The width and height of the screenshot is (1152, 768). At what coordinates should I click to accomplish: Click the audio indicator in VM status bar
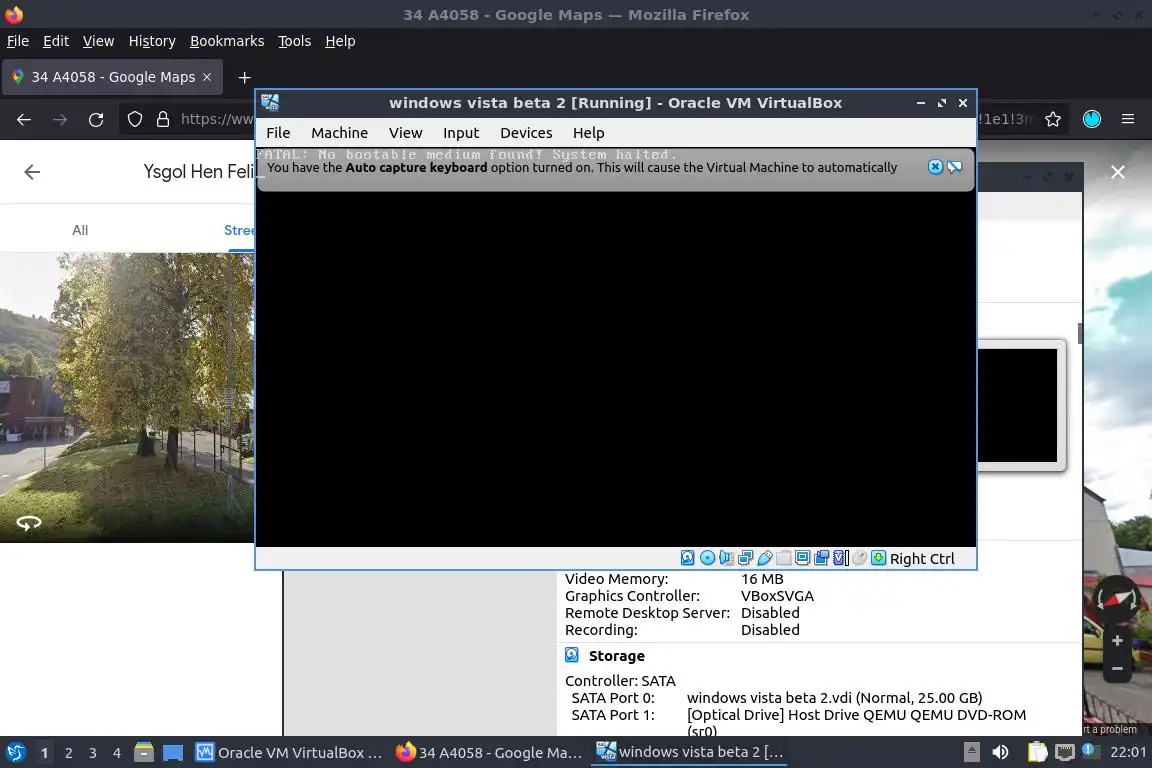coord(726,558)
